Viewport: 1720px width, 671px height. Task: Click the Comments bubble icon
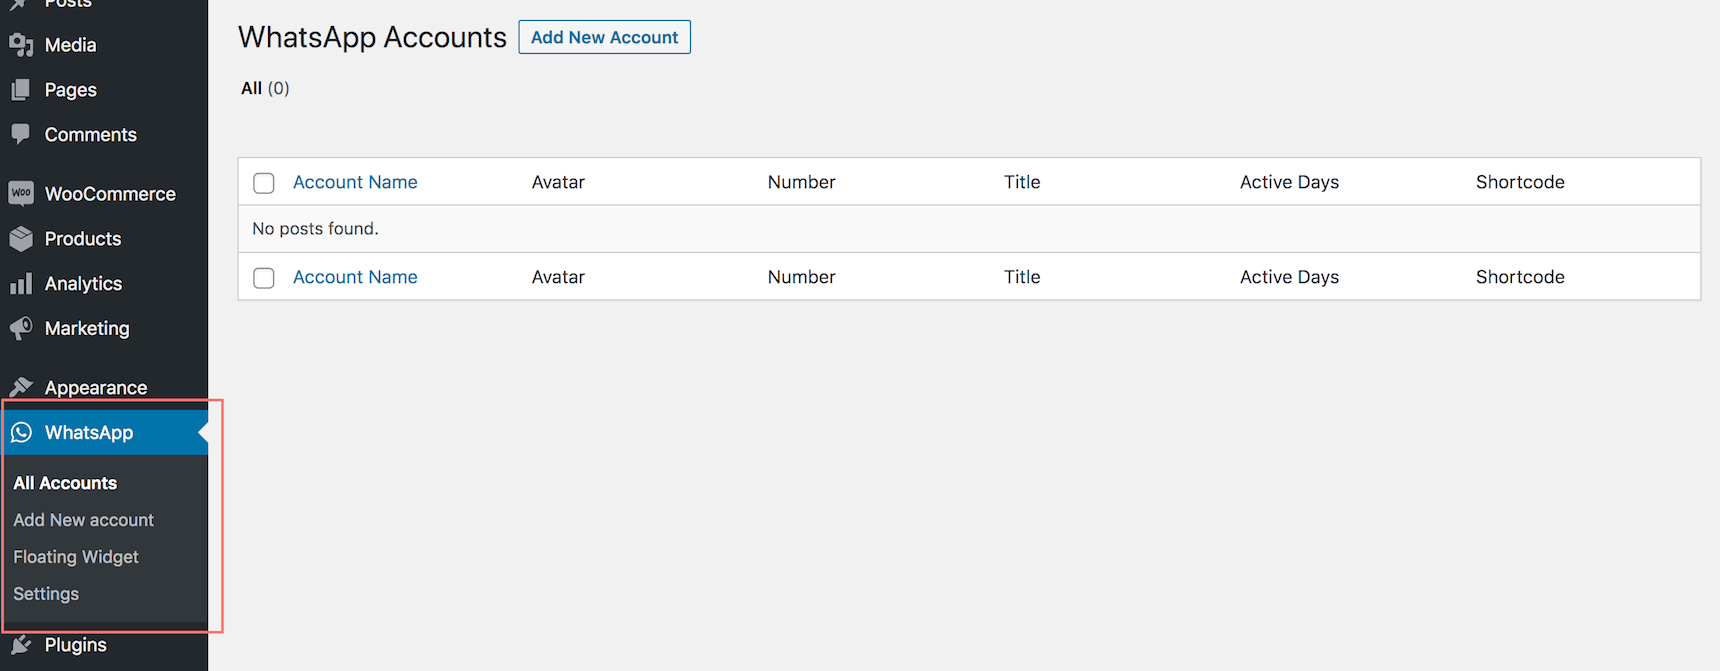tap(21, 134)
